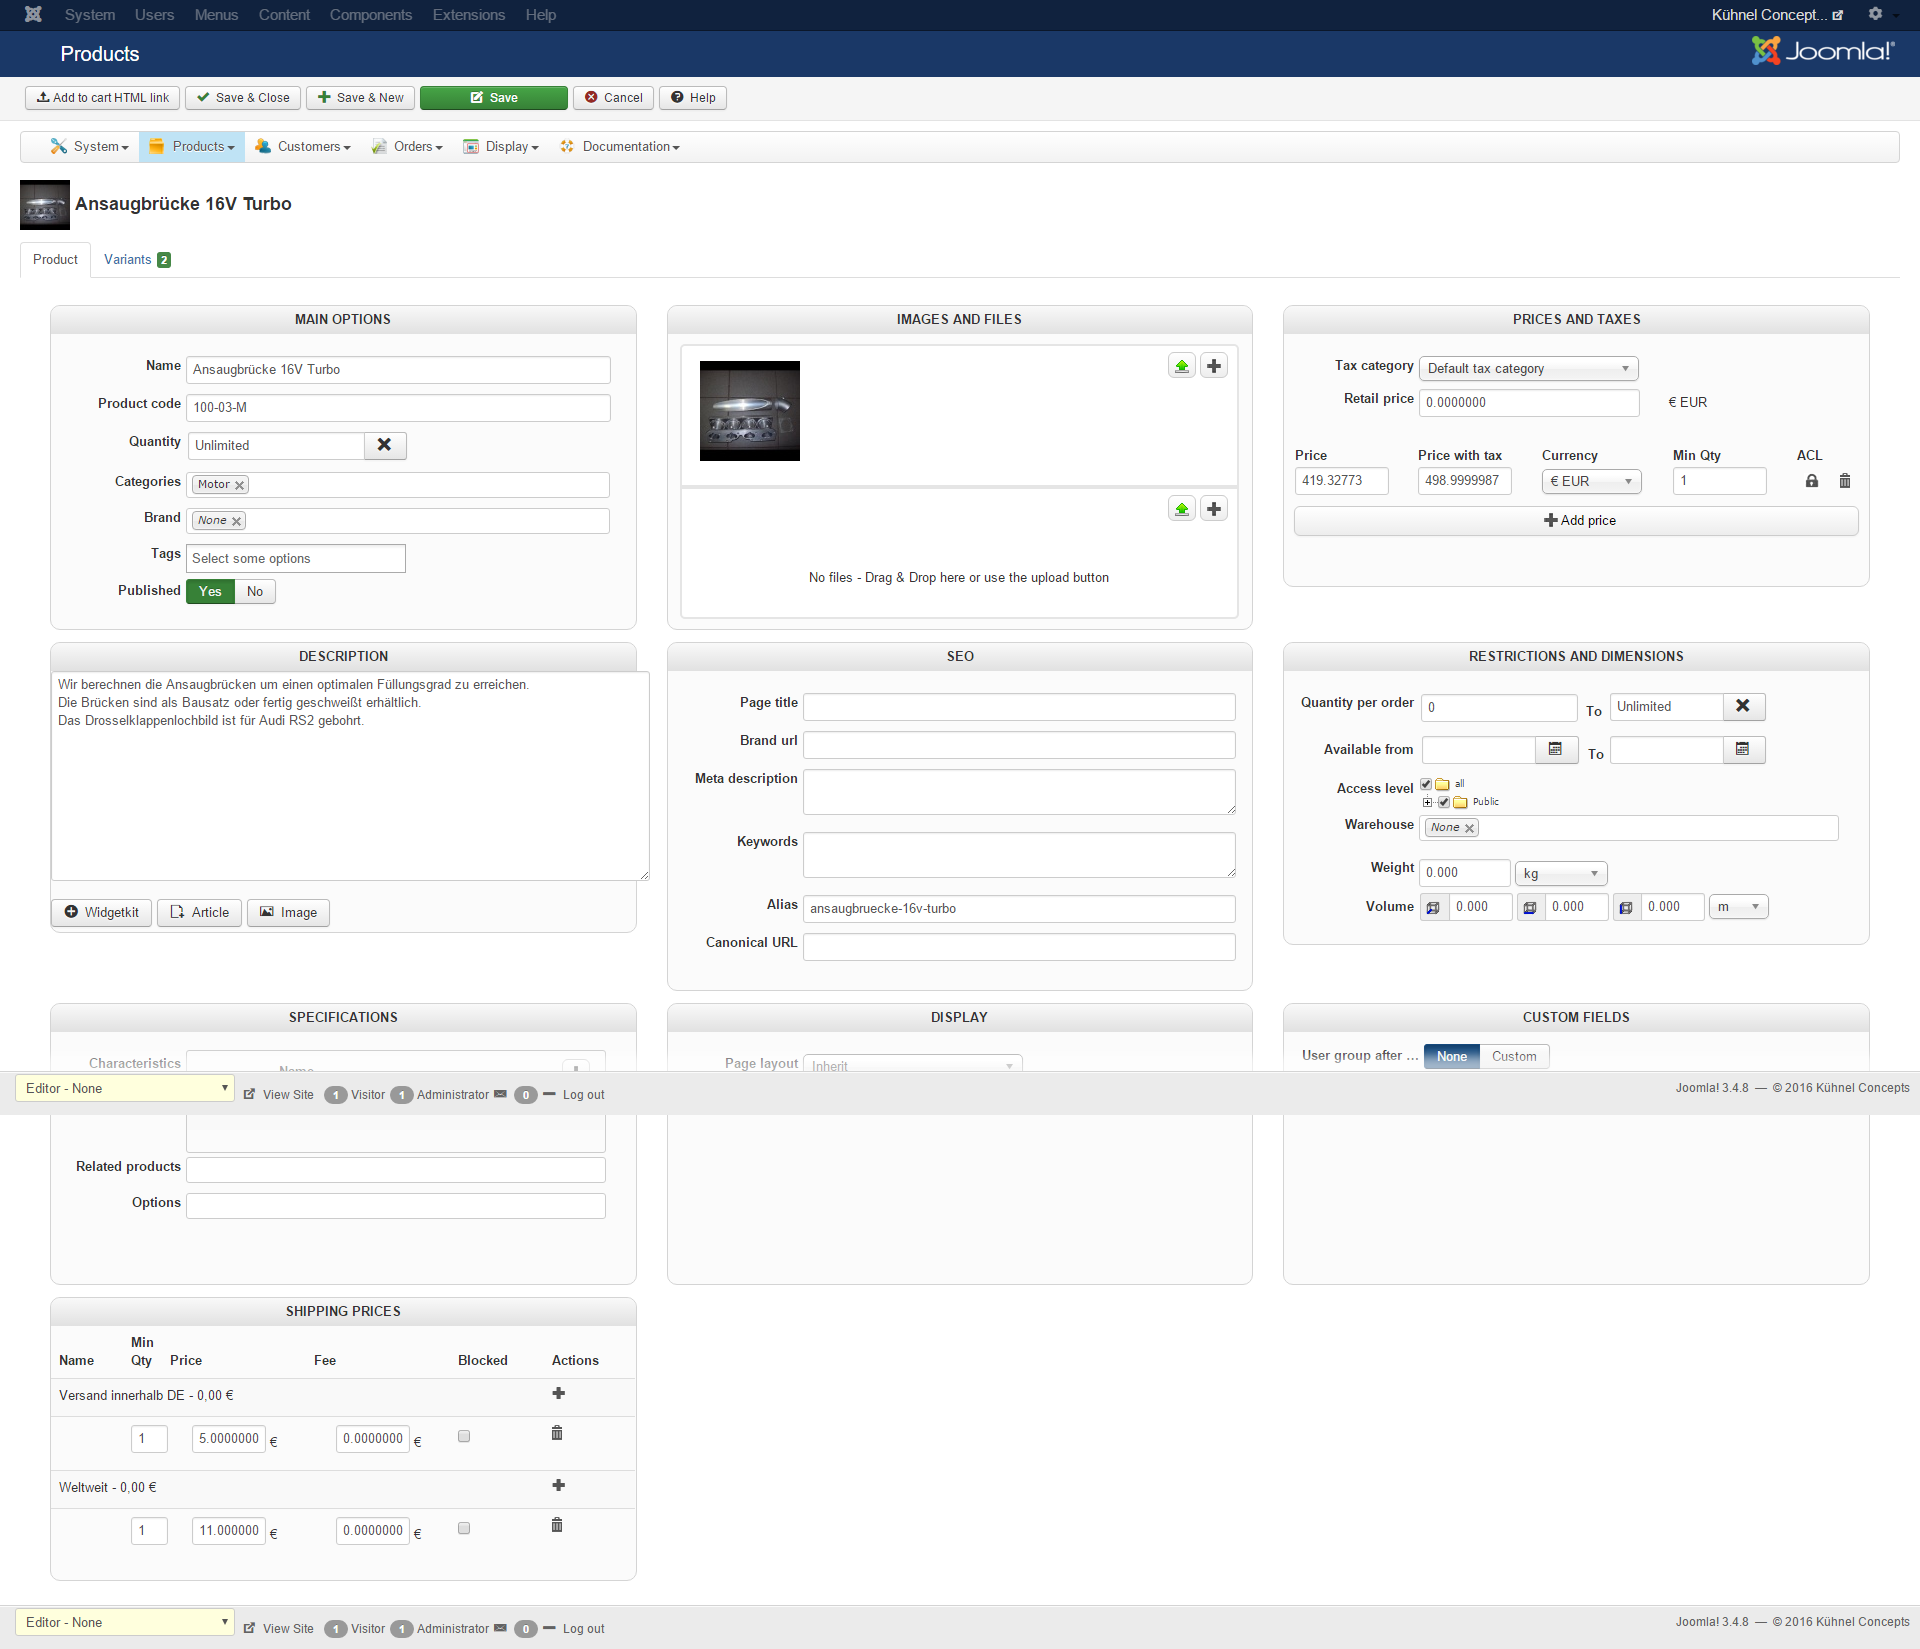Click the ACL lock icon for the price

click(x=1811, y=481)
